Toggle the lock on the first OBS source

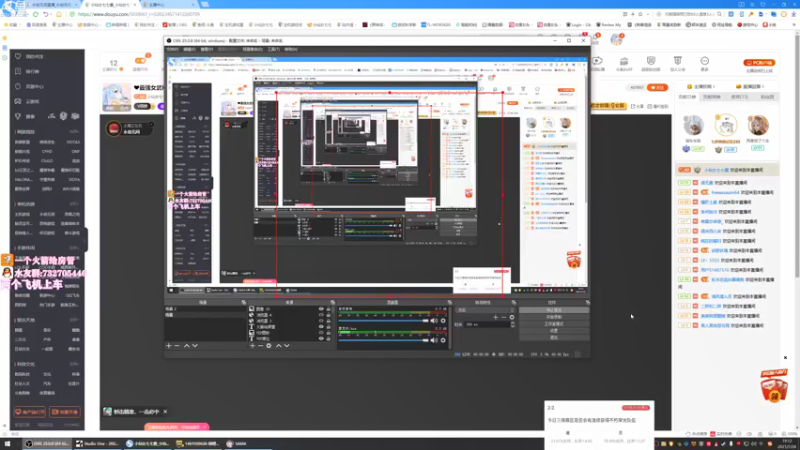coord(329,309)
